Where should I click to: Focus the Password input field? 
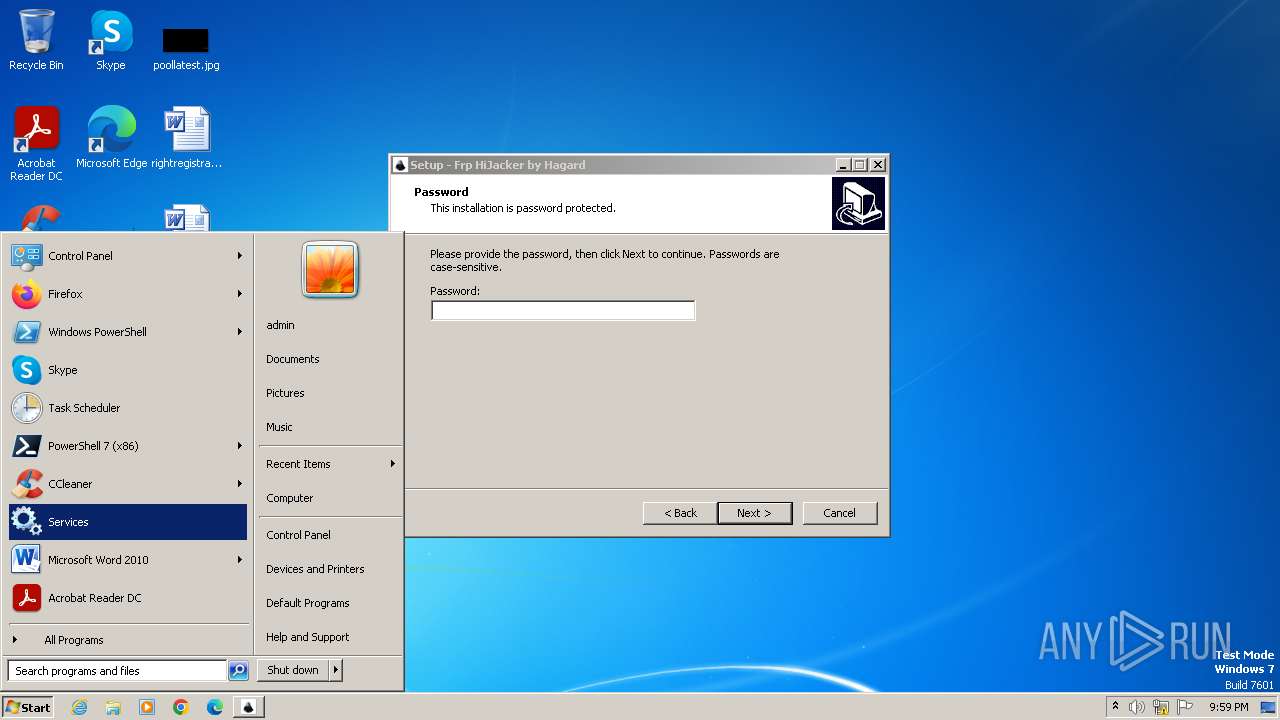pos(563,311)
